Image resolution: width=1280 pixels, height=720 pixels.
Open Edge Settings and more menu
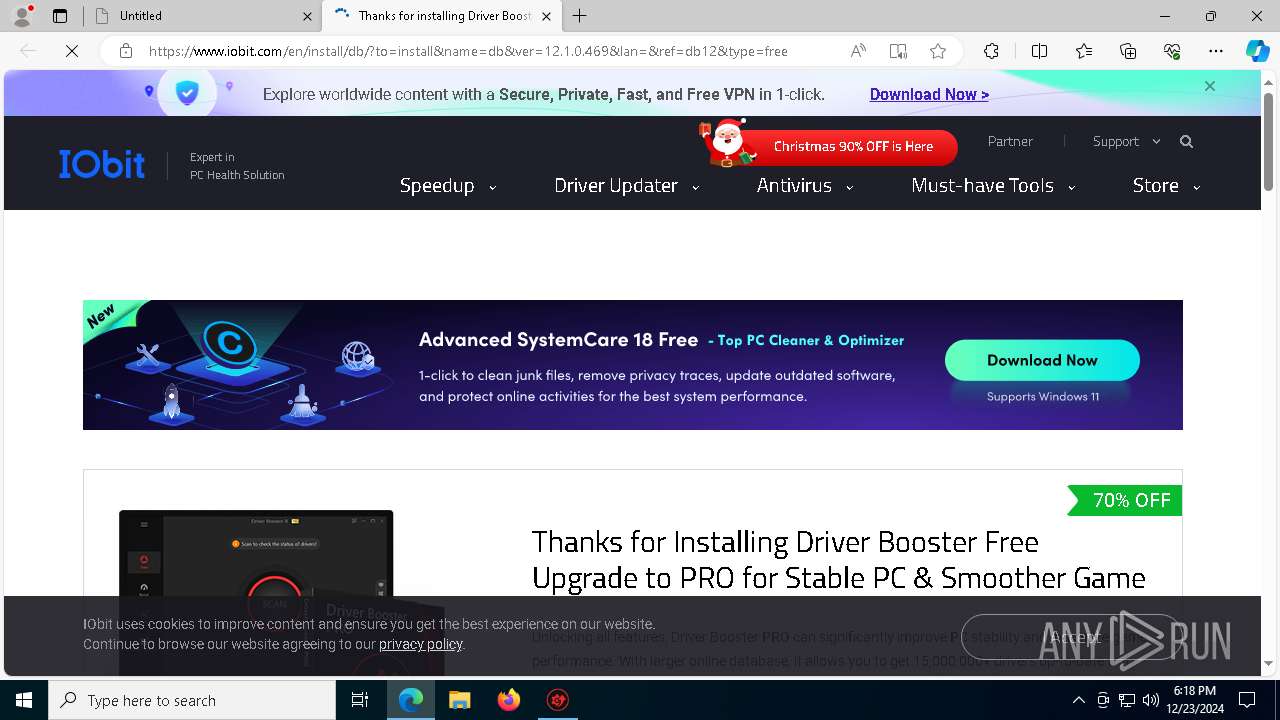[1216, 51]
